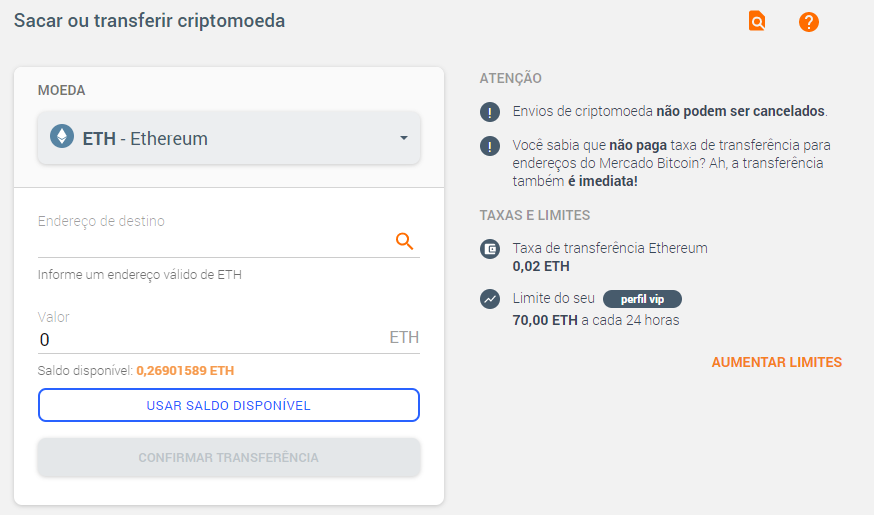874x515 pixels.
Task: Click the ETH unit label in Valor field
Action: click(x=404, y=337)
